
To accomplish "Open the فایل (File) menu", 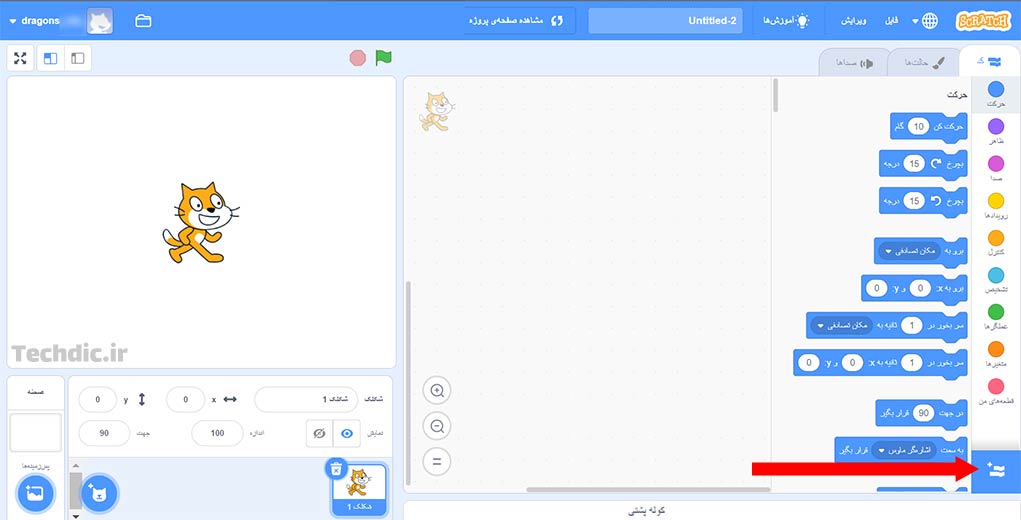I will coord(891,21).
